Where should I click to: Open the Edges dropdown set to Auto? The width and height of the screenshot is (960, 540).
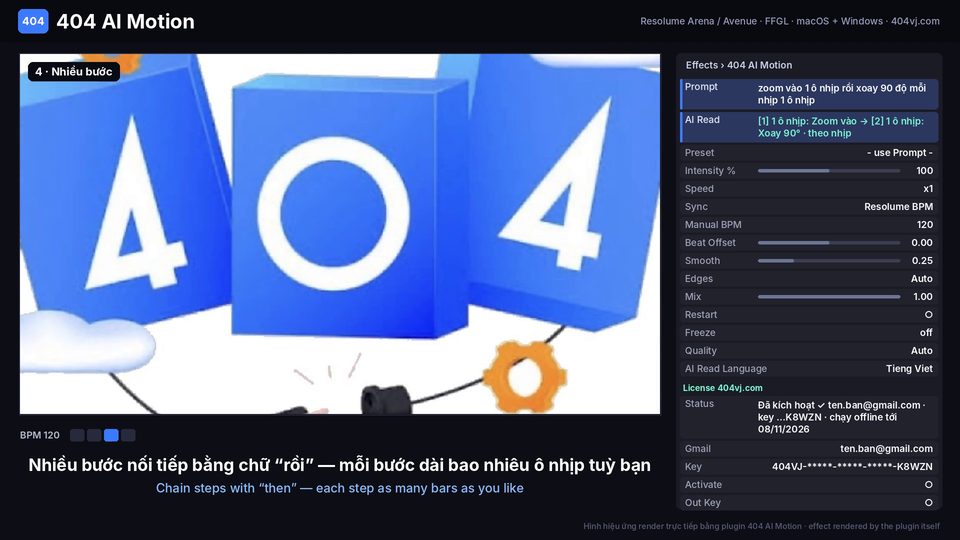click(921, 279)
